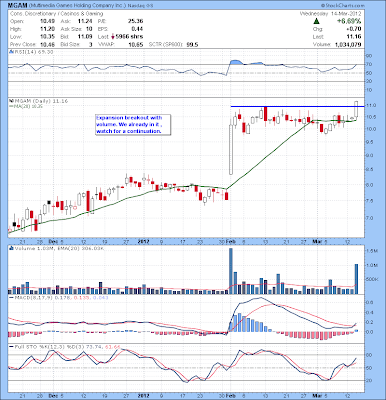Click the SCTR (SP600) 59.5 ranking
This screenshot has width=386, height=400.
(173, 44)
